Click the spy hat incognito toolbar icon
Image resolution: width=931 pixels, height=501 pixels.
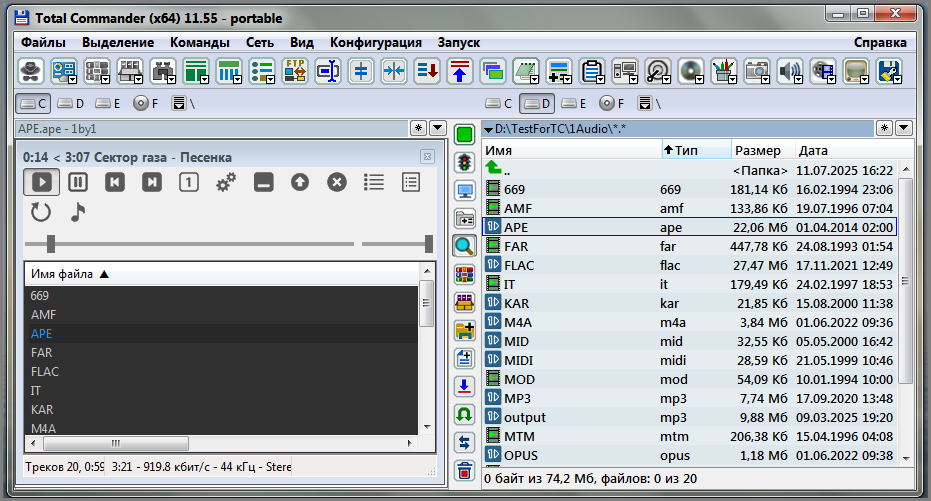coord(31,72)
